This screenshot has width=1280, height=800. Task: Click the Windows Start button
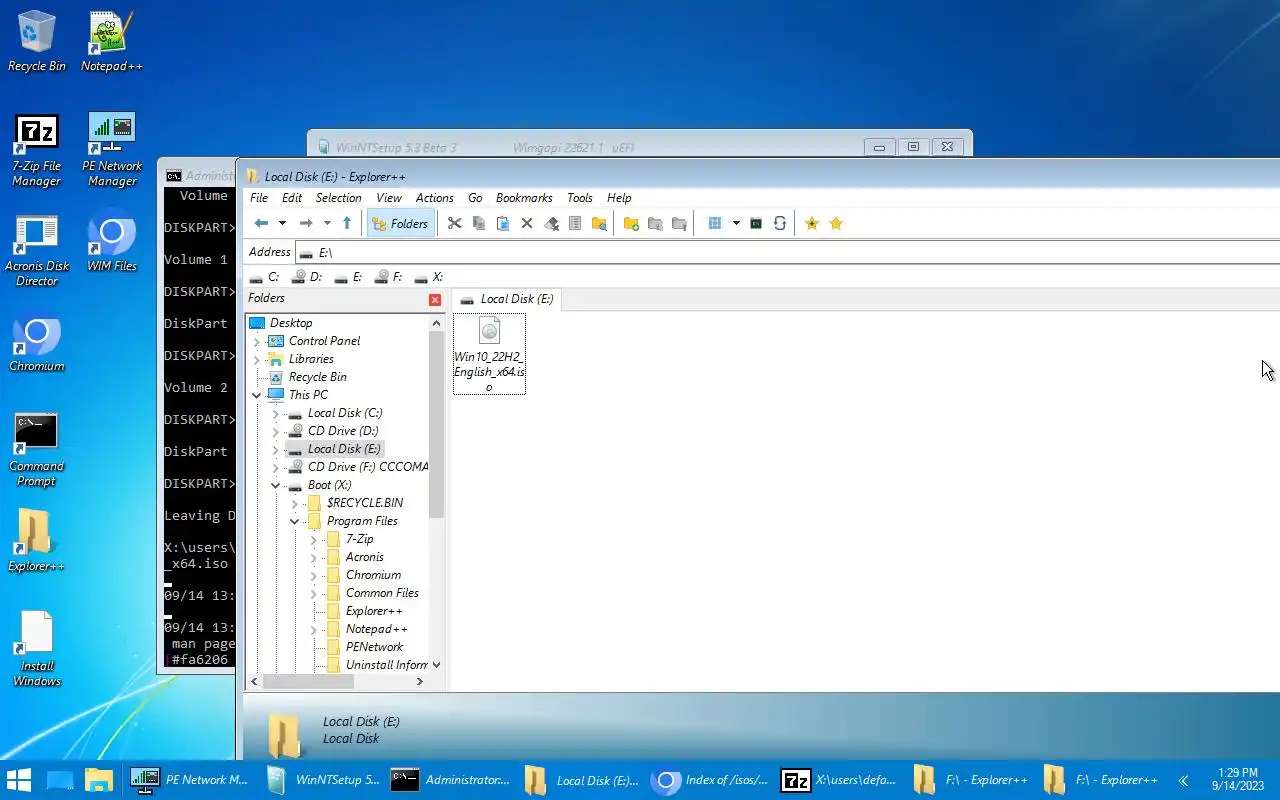pyautogui.click(x=19, y=780)
